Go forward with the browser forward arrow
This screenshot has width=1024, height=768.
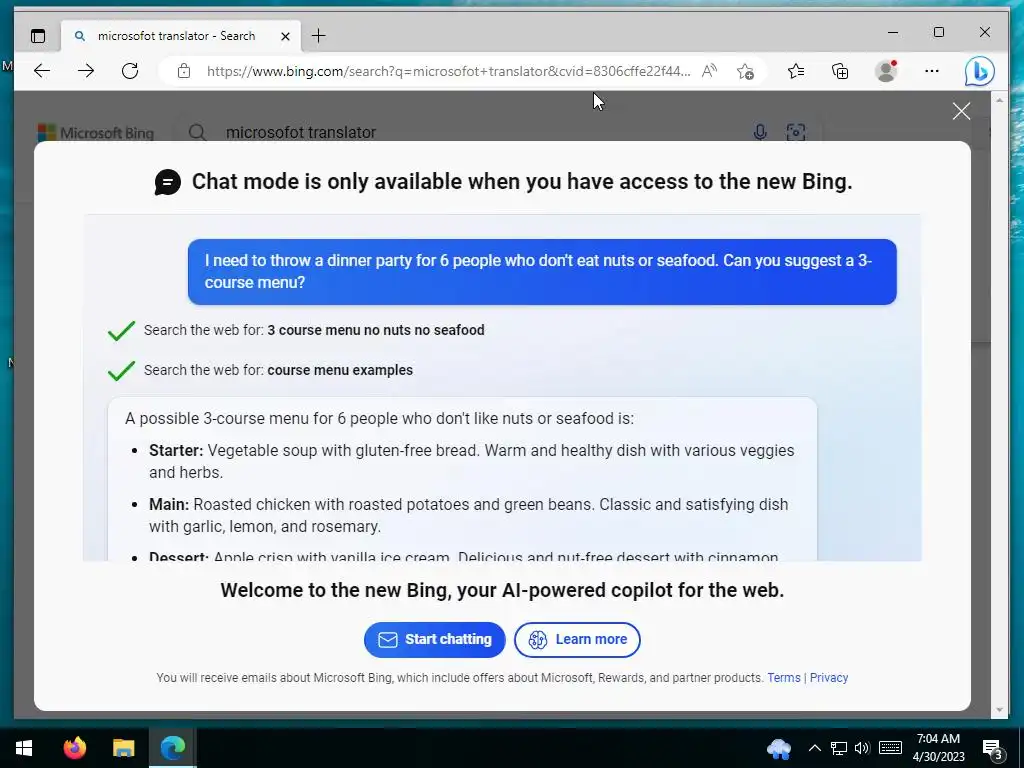click(x=86, y=71)
